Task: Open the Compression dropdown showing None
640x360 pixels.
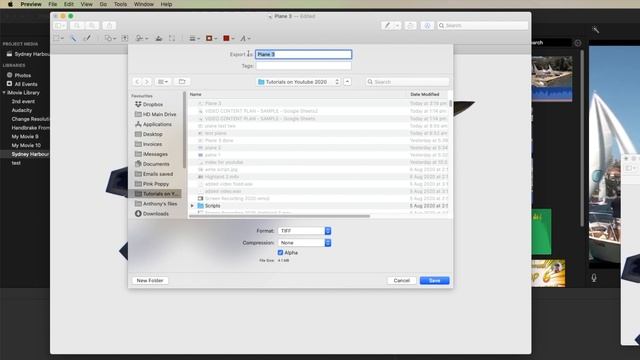Action: tap(304, 243)
